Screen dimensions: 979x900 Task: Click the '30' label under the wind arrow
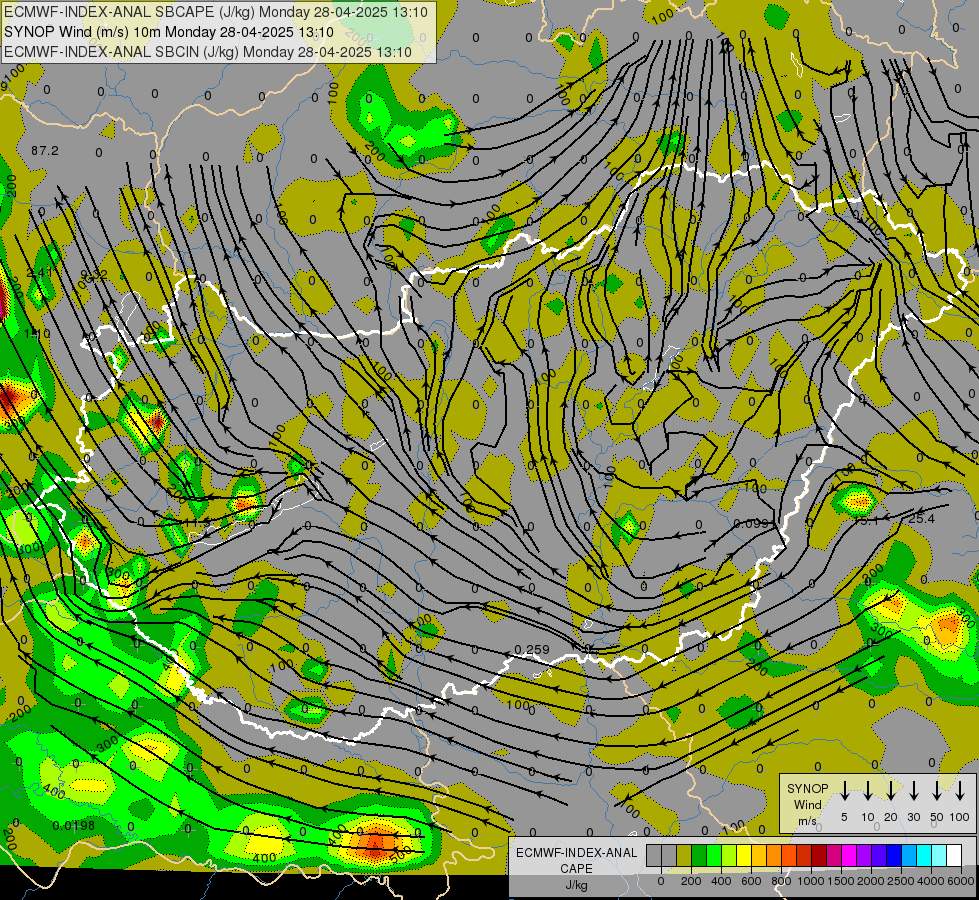click(x=913, y=817)
